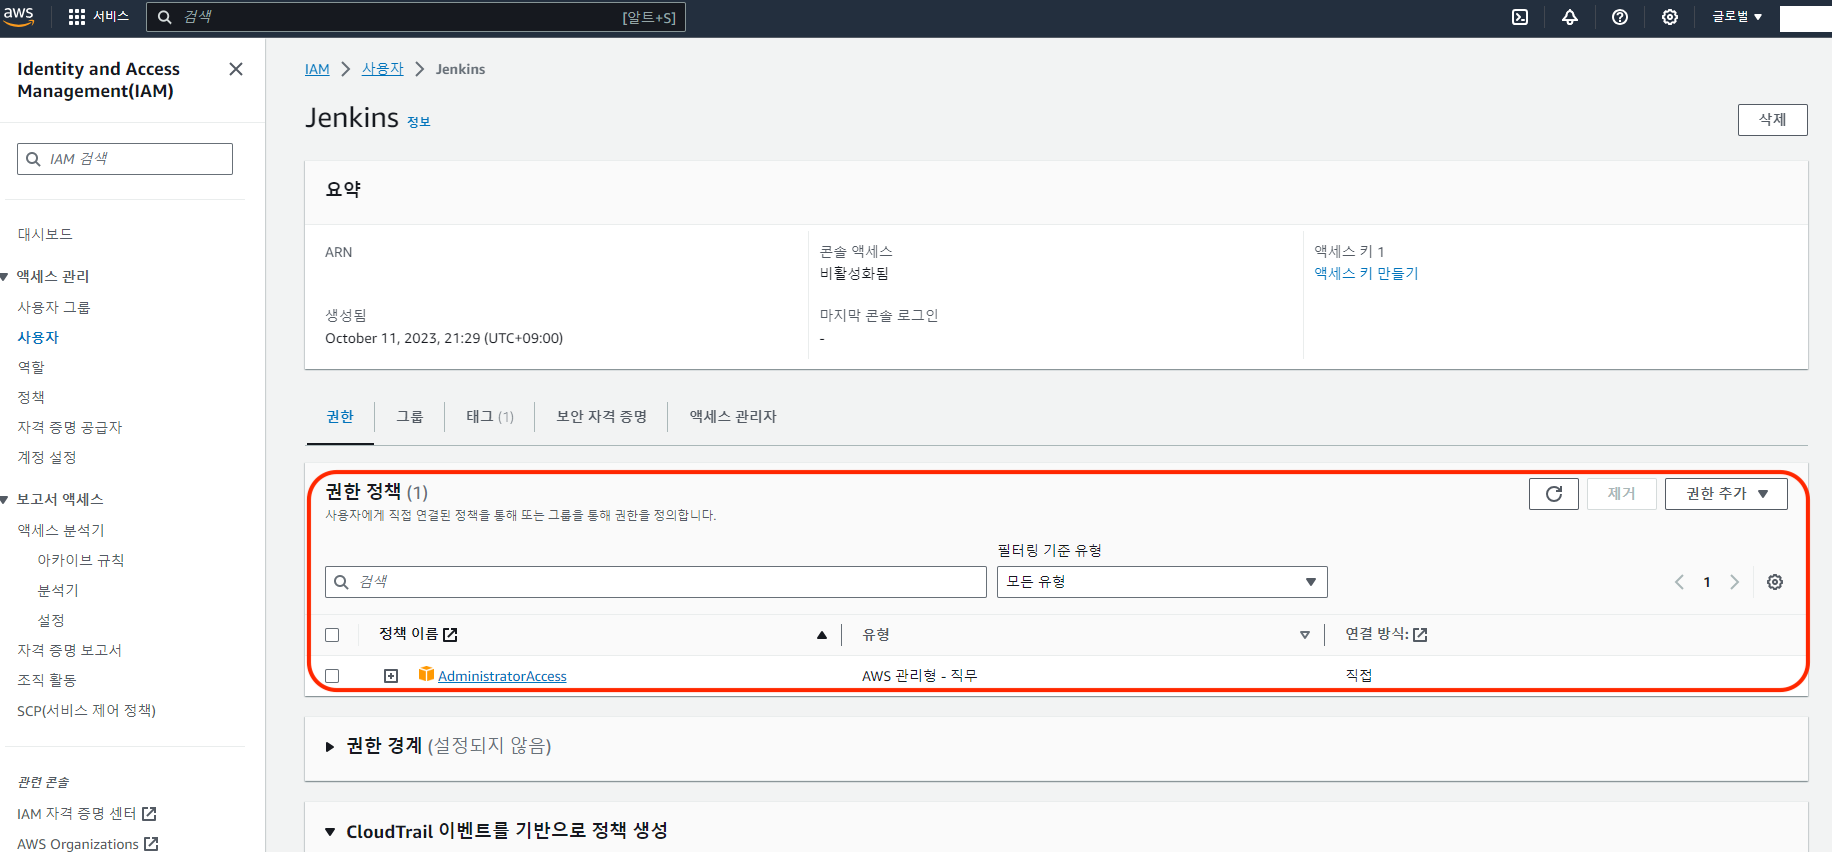Check the AdministratorAccess row checkbox
This screenshot has height=852, width=1832.
(332, 676)
